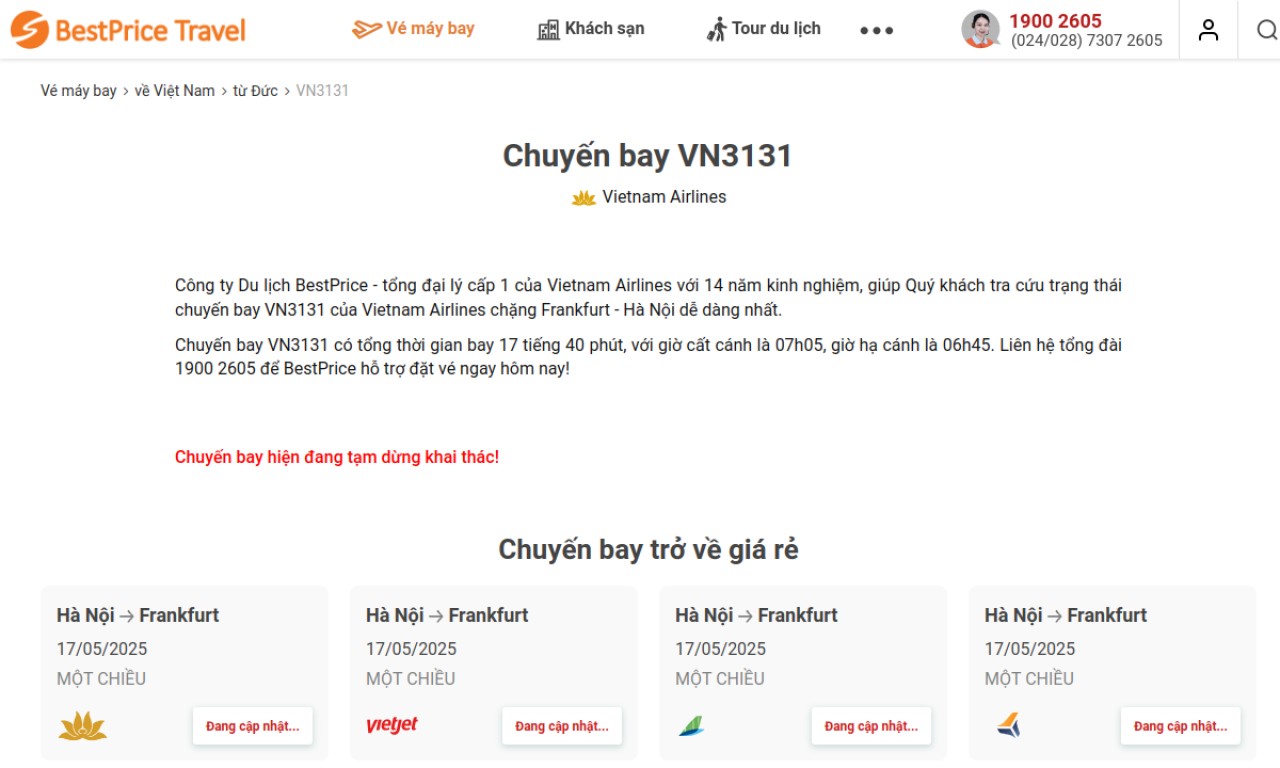The width and height of the screenshot is (1280, 768).
Task: Open the user account icon
Action: coord(1209,30)
